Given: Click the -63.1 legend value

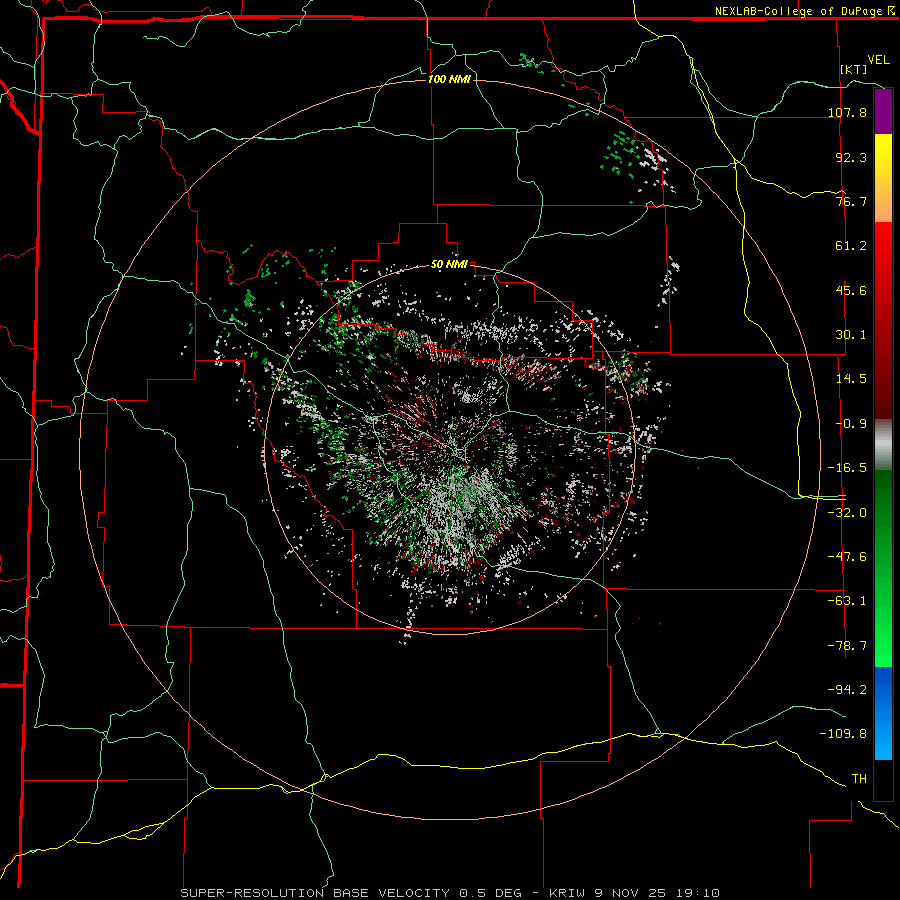Looking at the screenshot, I should coord(847,601).
